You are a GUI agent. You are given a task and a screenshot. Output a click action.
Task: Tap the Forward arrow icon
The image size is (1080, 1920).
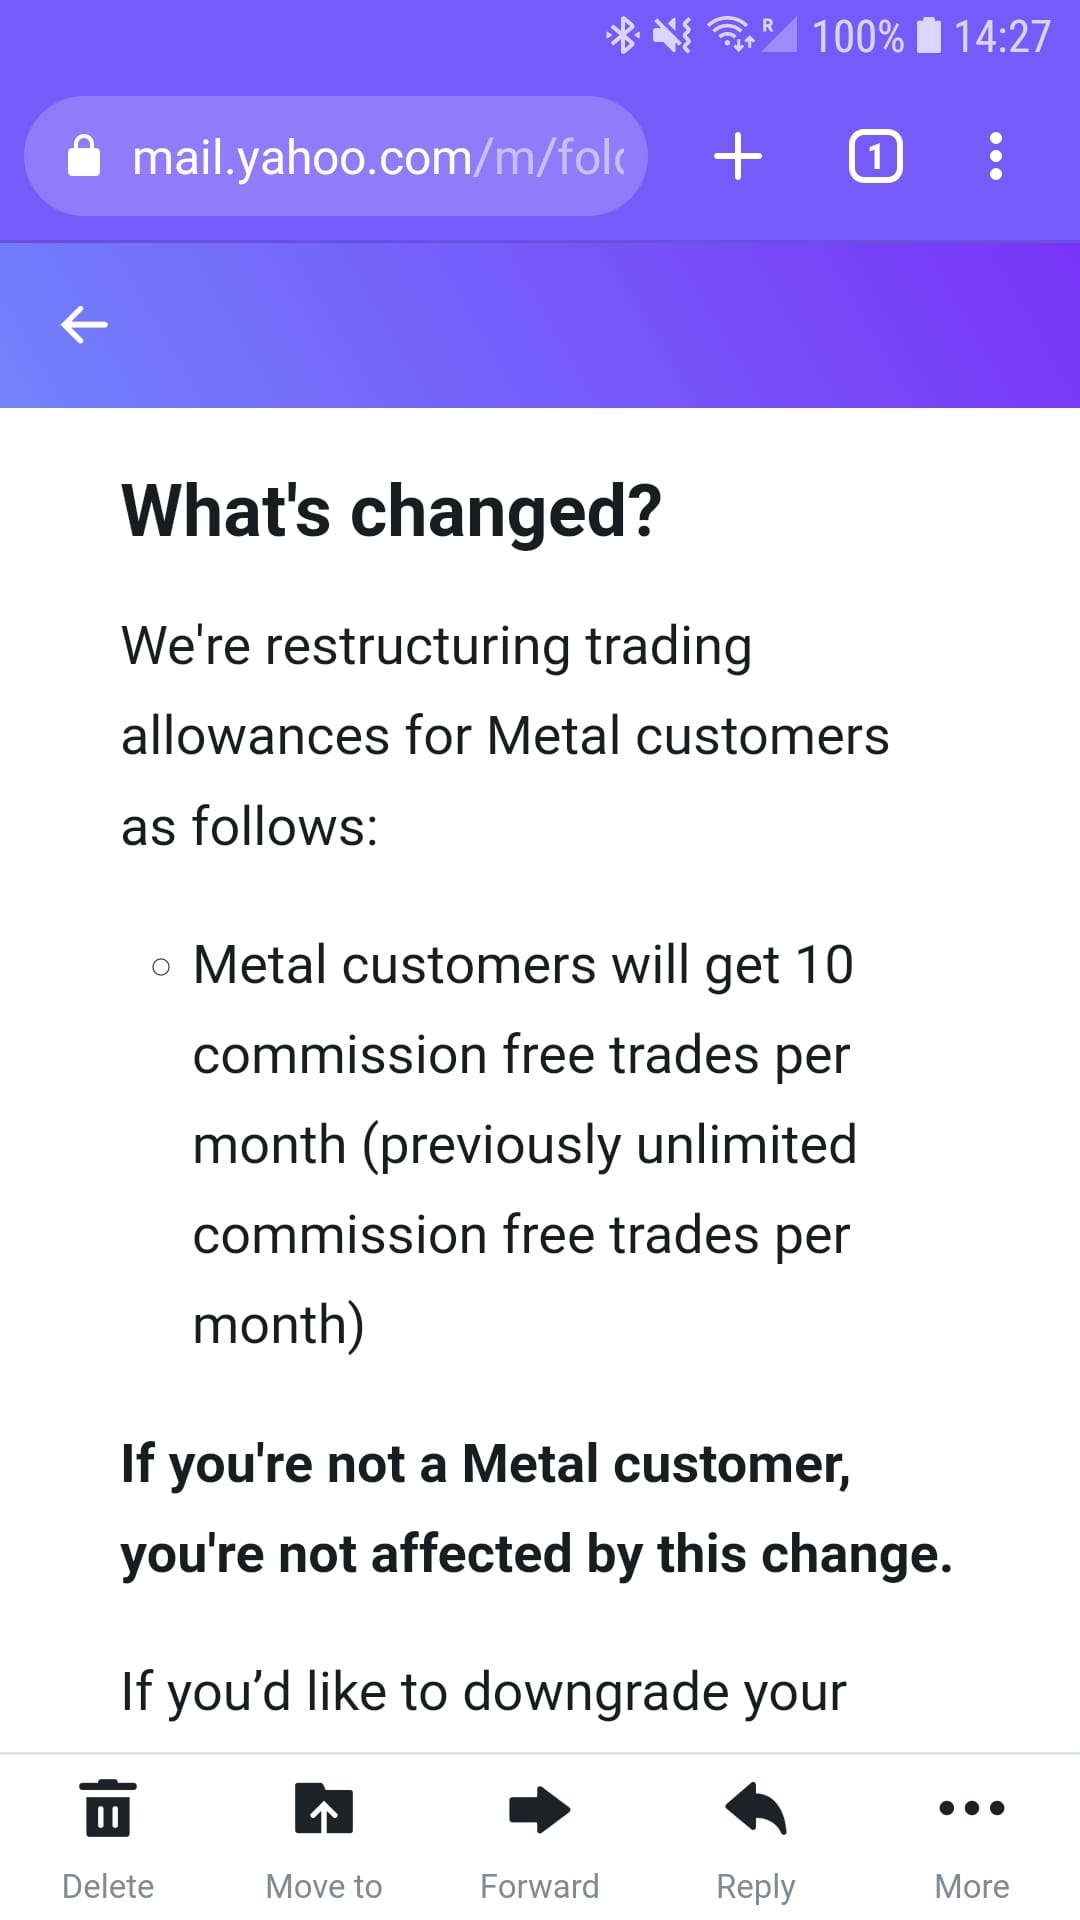pos(540,1809)
